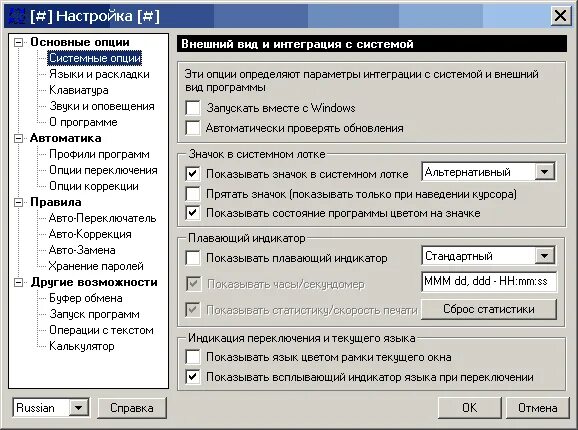Uncheck Показывать состояние программы цветом на значке
Screen dimensions: 578x430
point(193,213)
